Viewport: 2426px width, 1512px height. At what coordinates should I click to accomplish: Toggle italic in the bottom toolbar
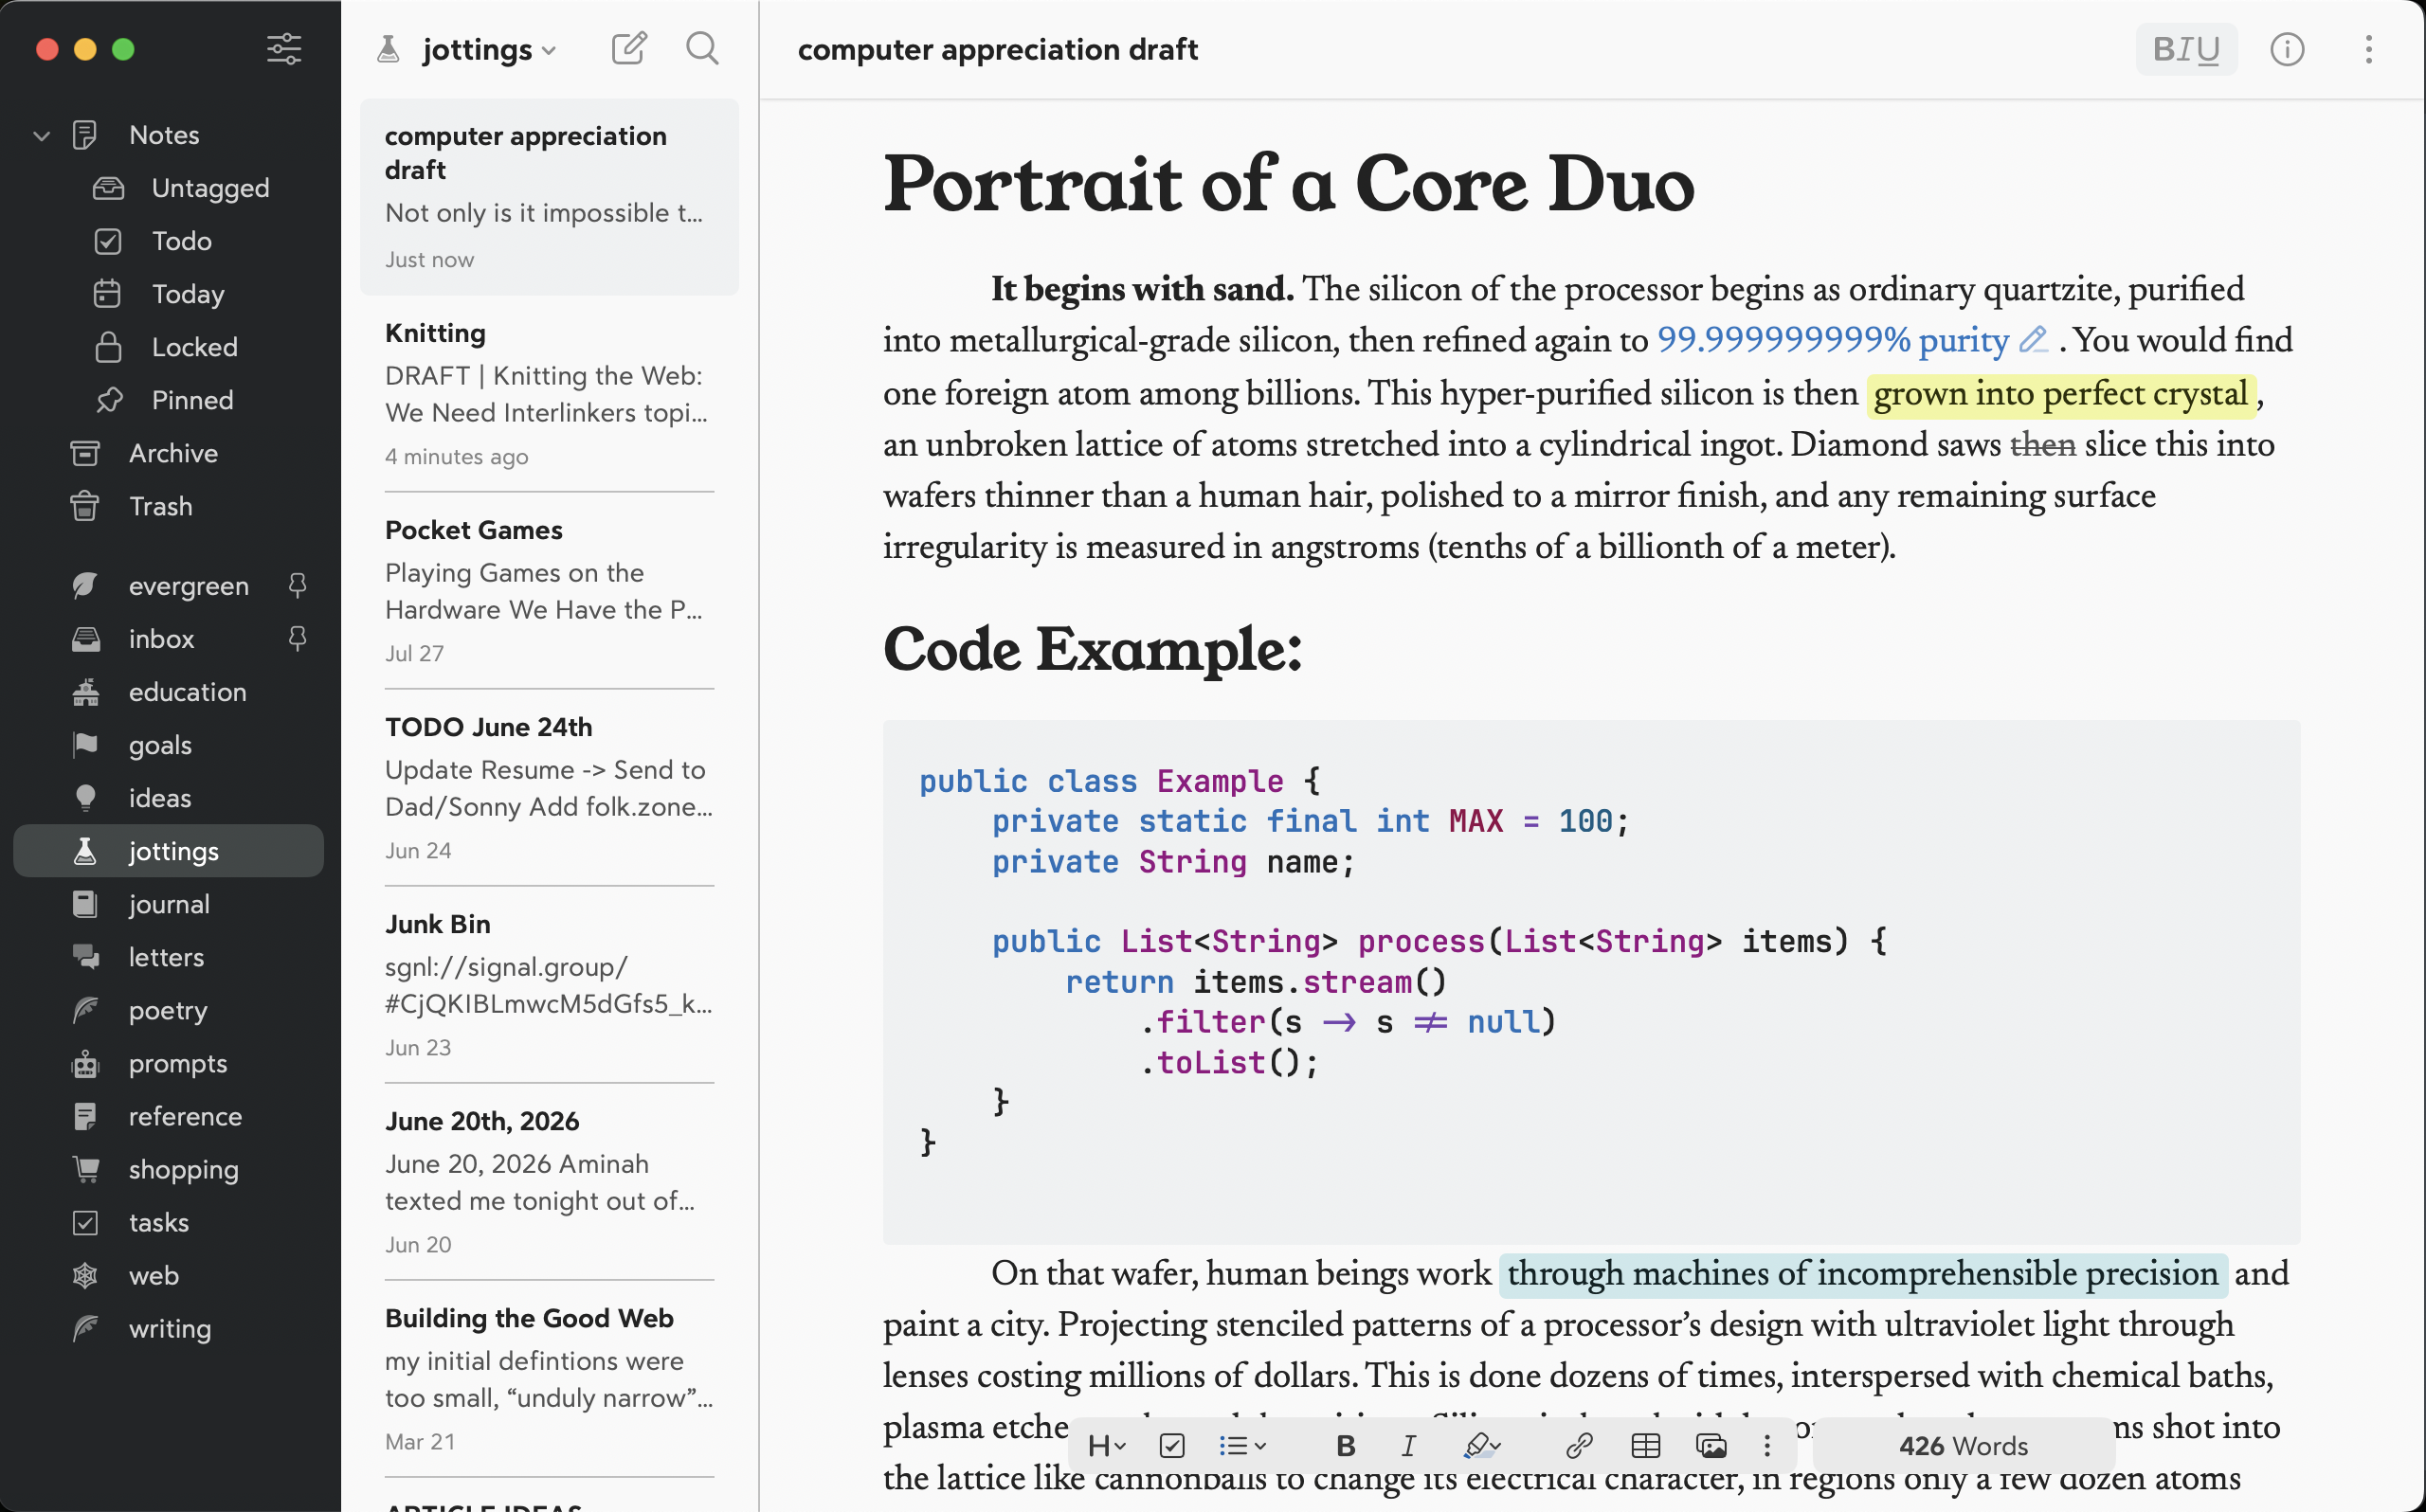(x=1408, y=1445)
